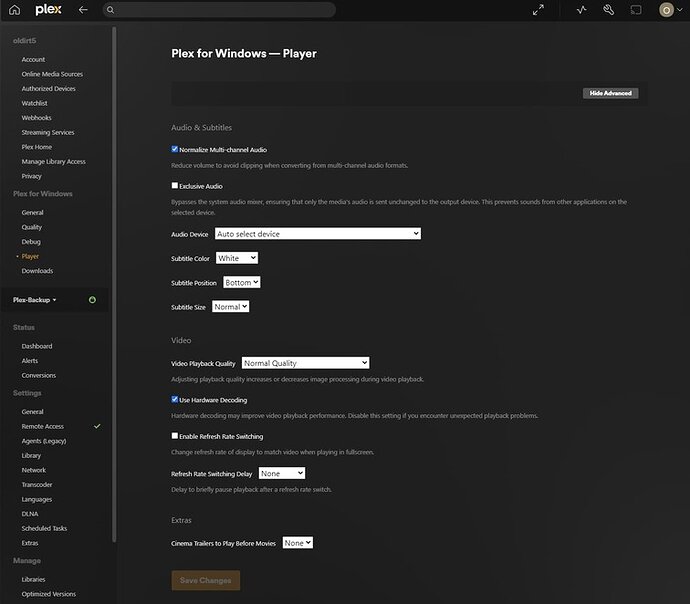The image size is (690, 604).
Task: Open Scheduled Tasks in sidebar
Action: 44,528
